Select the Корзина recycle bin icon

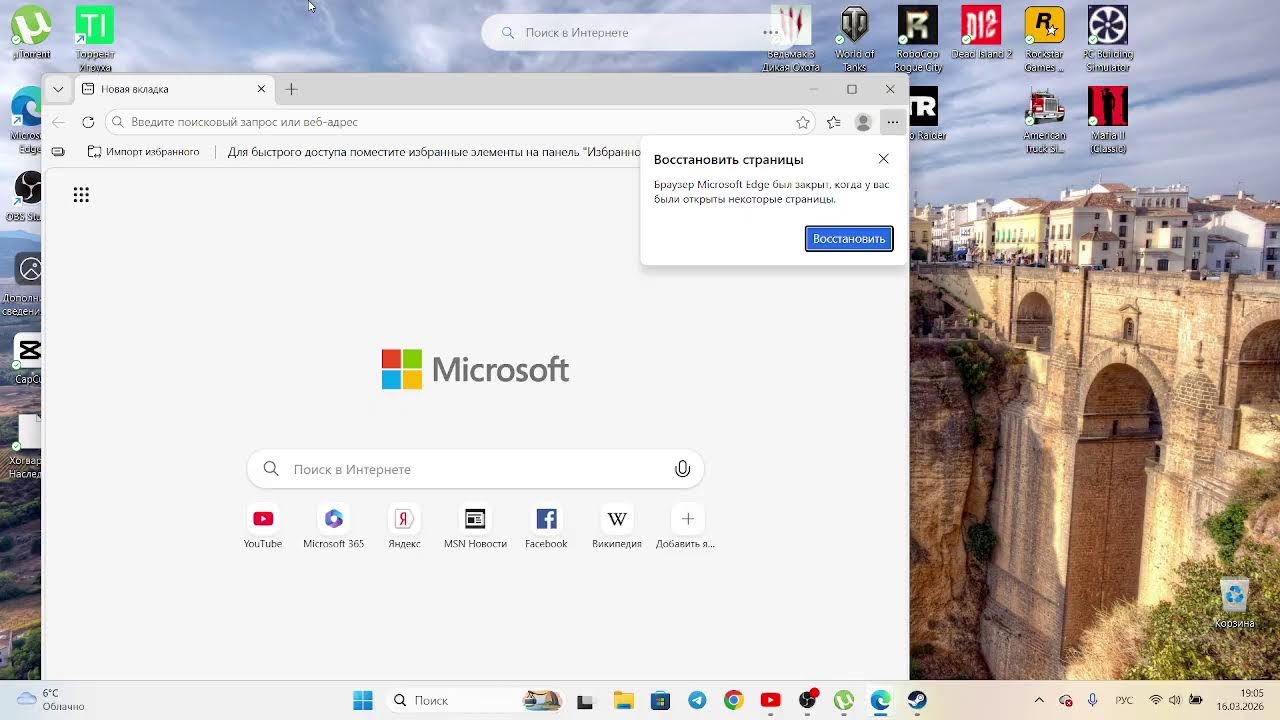[1235, 603]
